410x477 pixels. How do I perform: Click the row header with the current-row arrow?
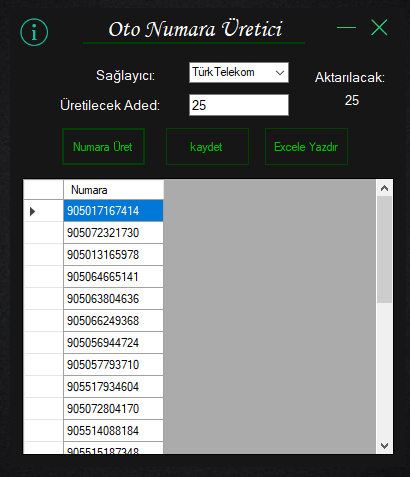[44, 211]
